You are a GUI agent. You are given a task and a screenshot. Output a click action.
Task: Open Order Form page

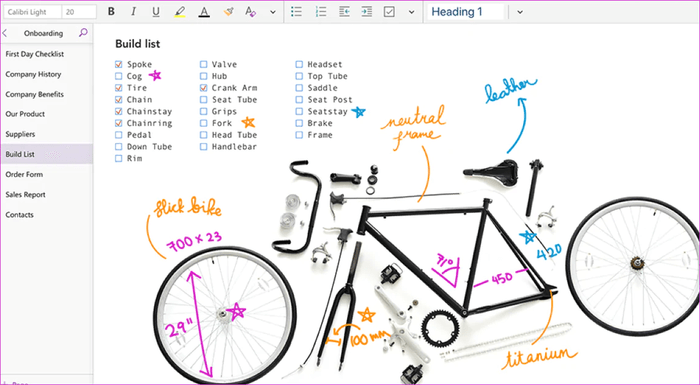tap(46, 174)
